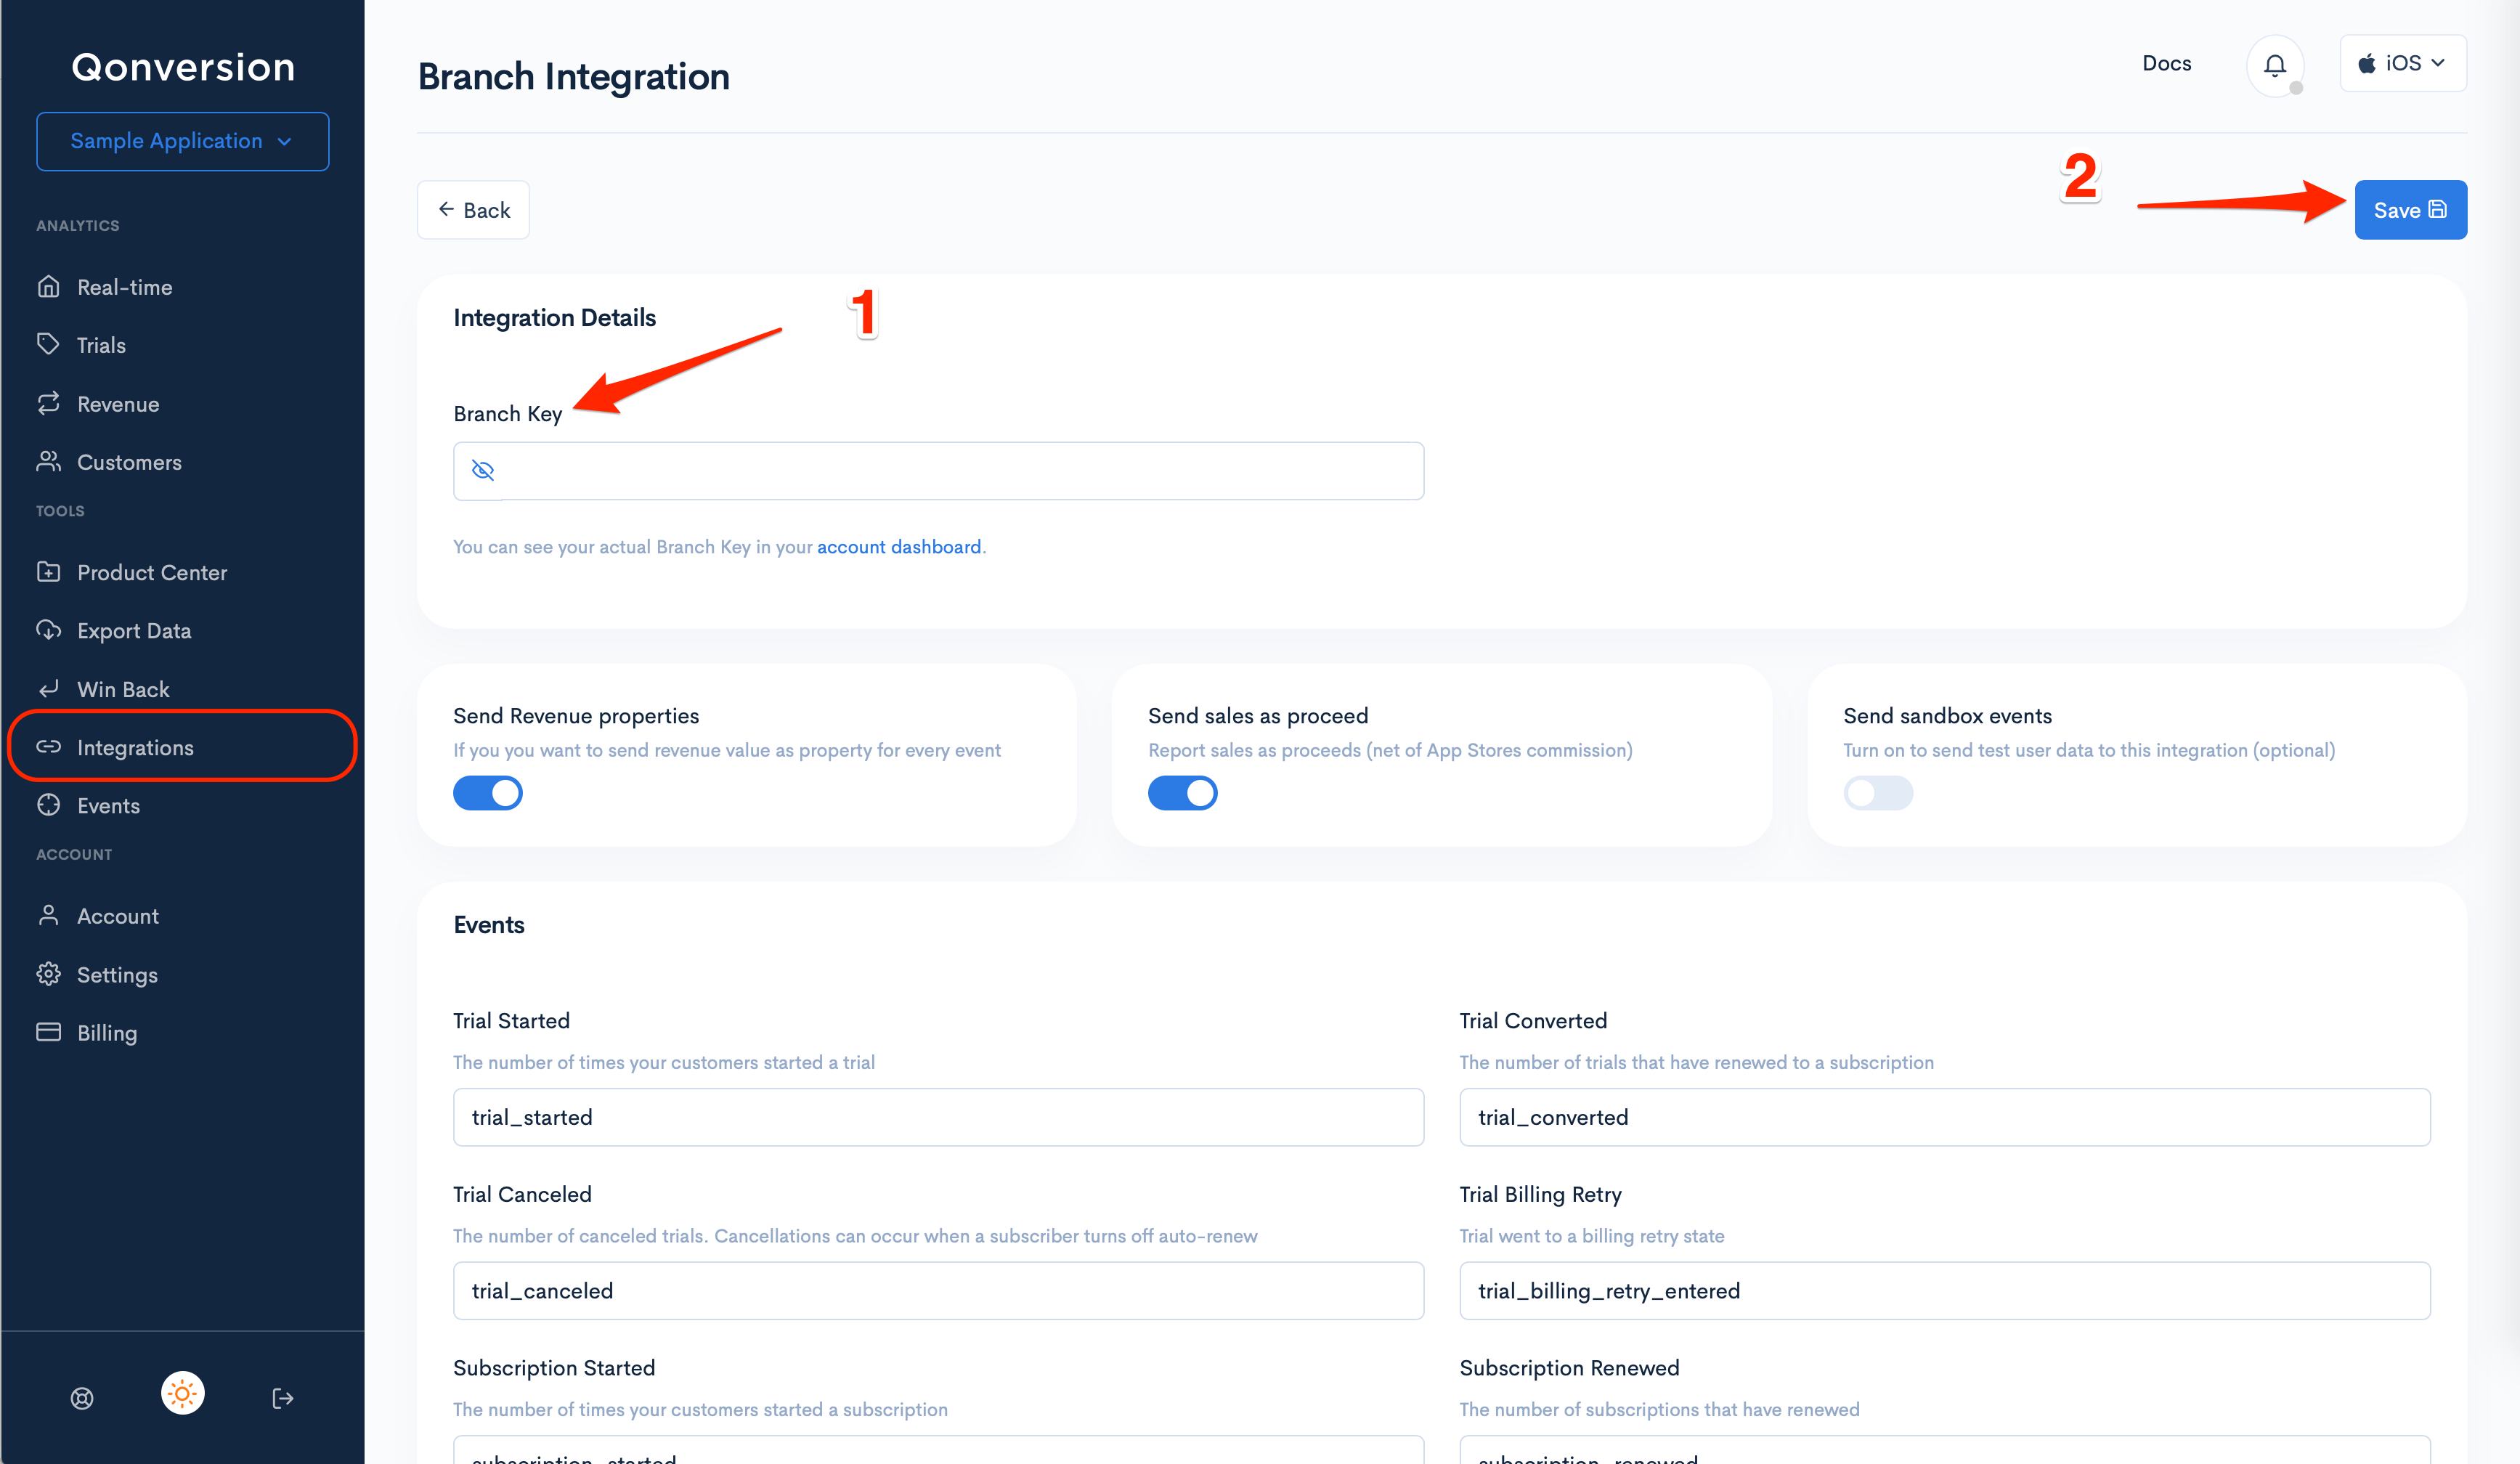This screenshot has height=1464, width=2520.
Task: Open Events page in sidebar
Action: [x=108, y=805]
